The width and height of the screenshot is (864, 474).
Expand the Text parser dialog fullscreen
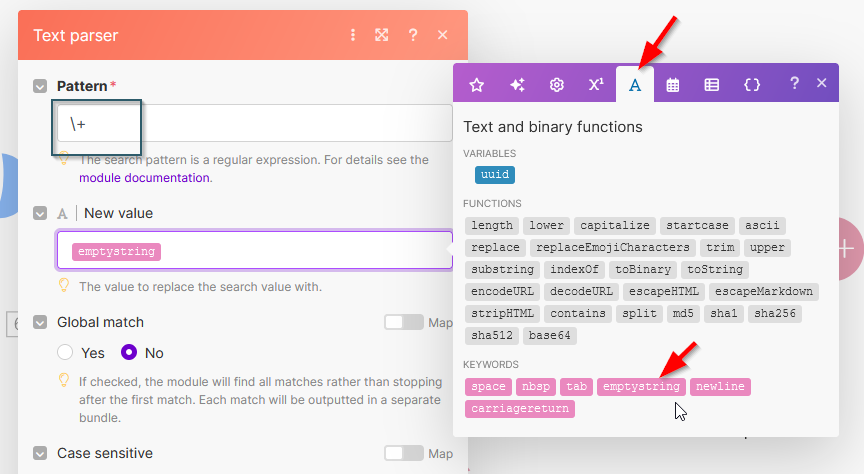(382, 35)
